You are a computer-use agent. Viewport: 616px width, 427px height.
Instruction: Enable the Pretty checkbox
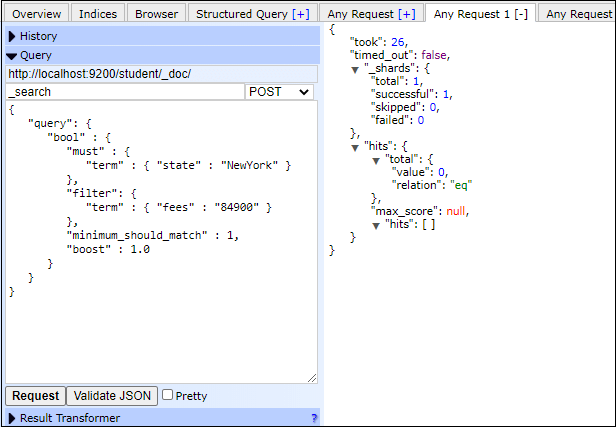(167, 394)
